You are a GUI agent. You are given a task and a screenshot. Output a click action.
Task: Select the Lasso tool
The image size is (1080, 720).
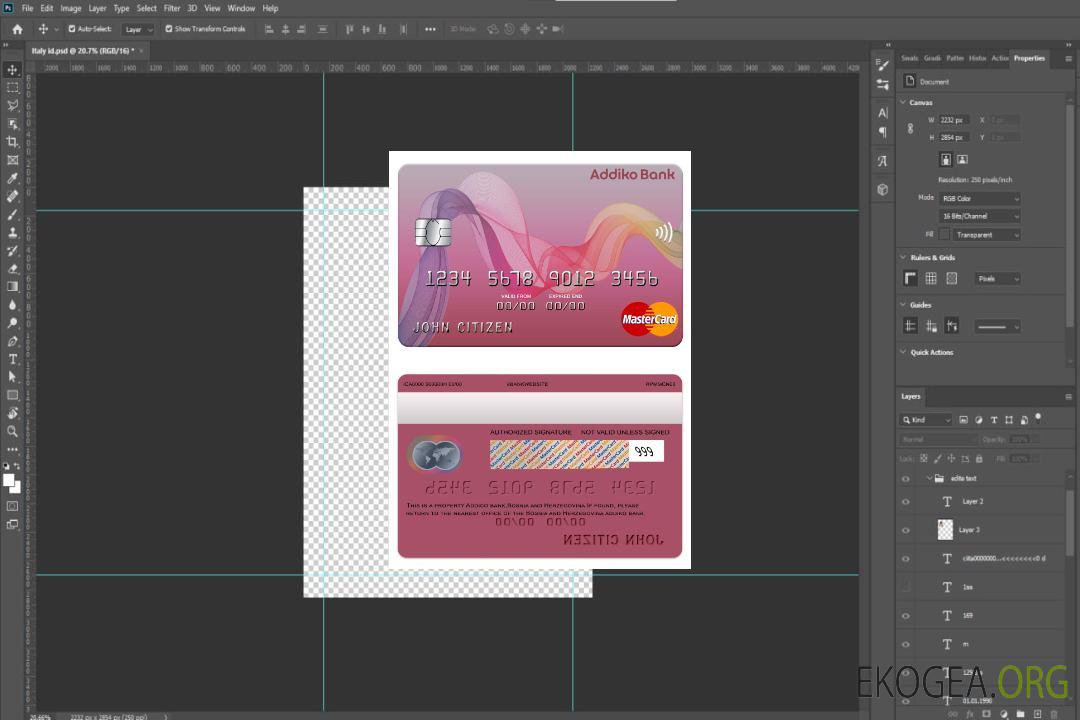point(12,105)
